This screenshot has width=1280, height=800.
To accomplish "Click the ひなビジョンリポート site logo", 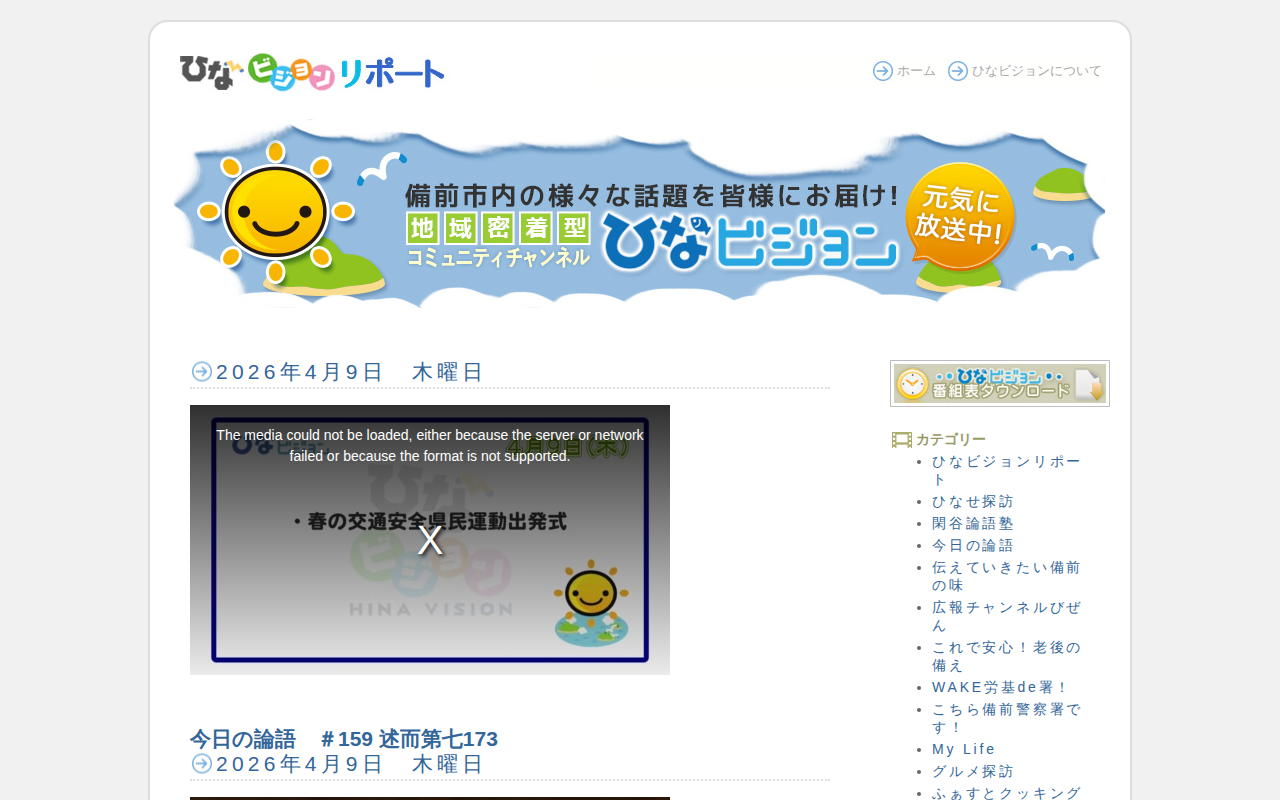I will 312,72.
